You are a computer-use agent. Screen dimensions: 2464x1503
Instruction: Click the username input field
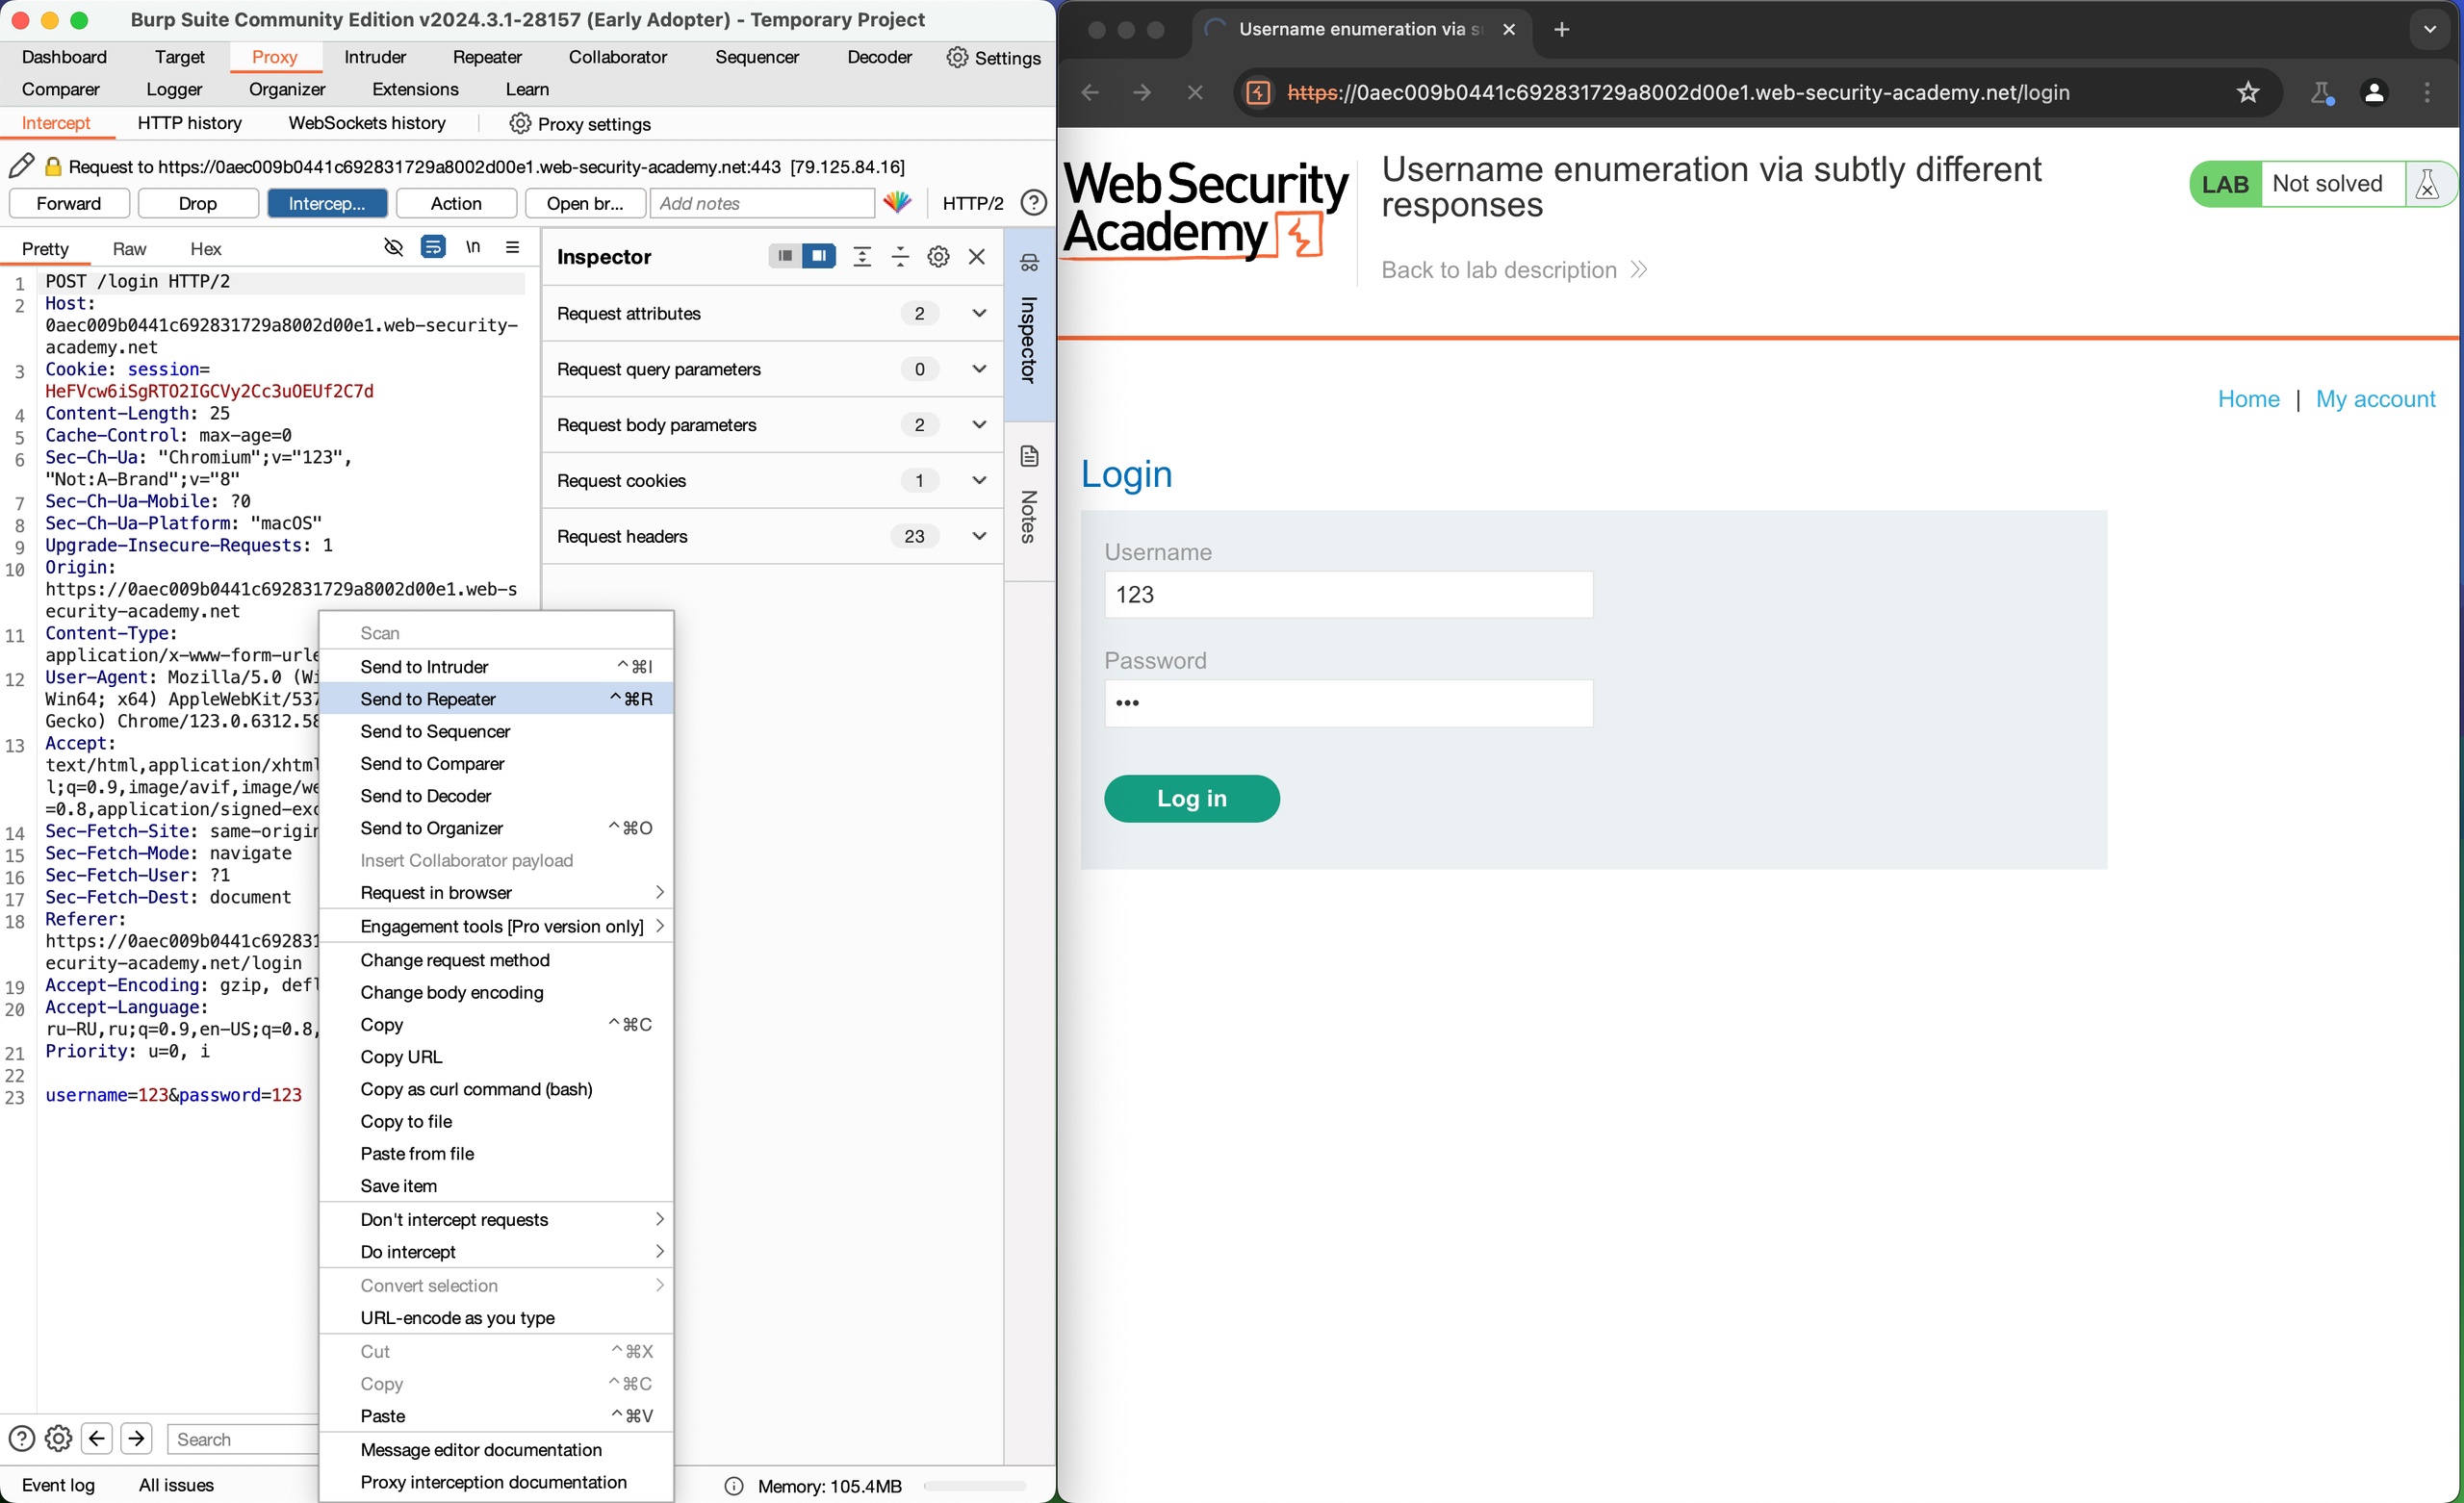click(x=1345, y=593)
